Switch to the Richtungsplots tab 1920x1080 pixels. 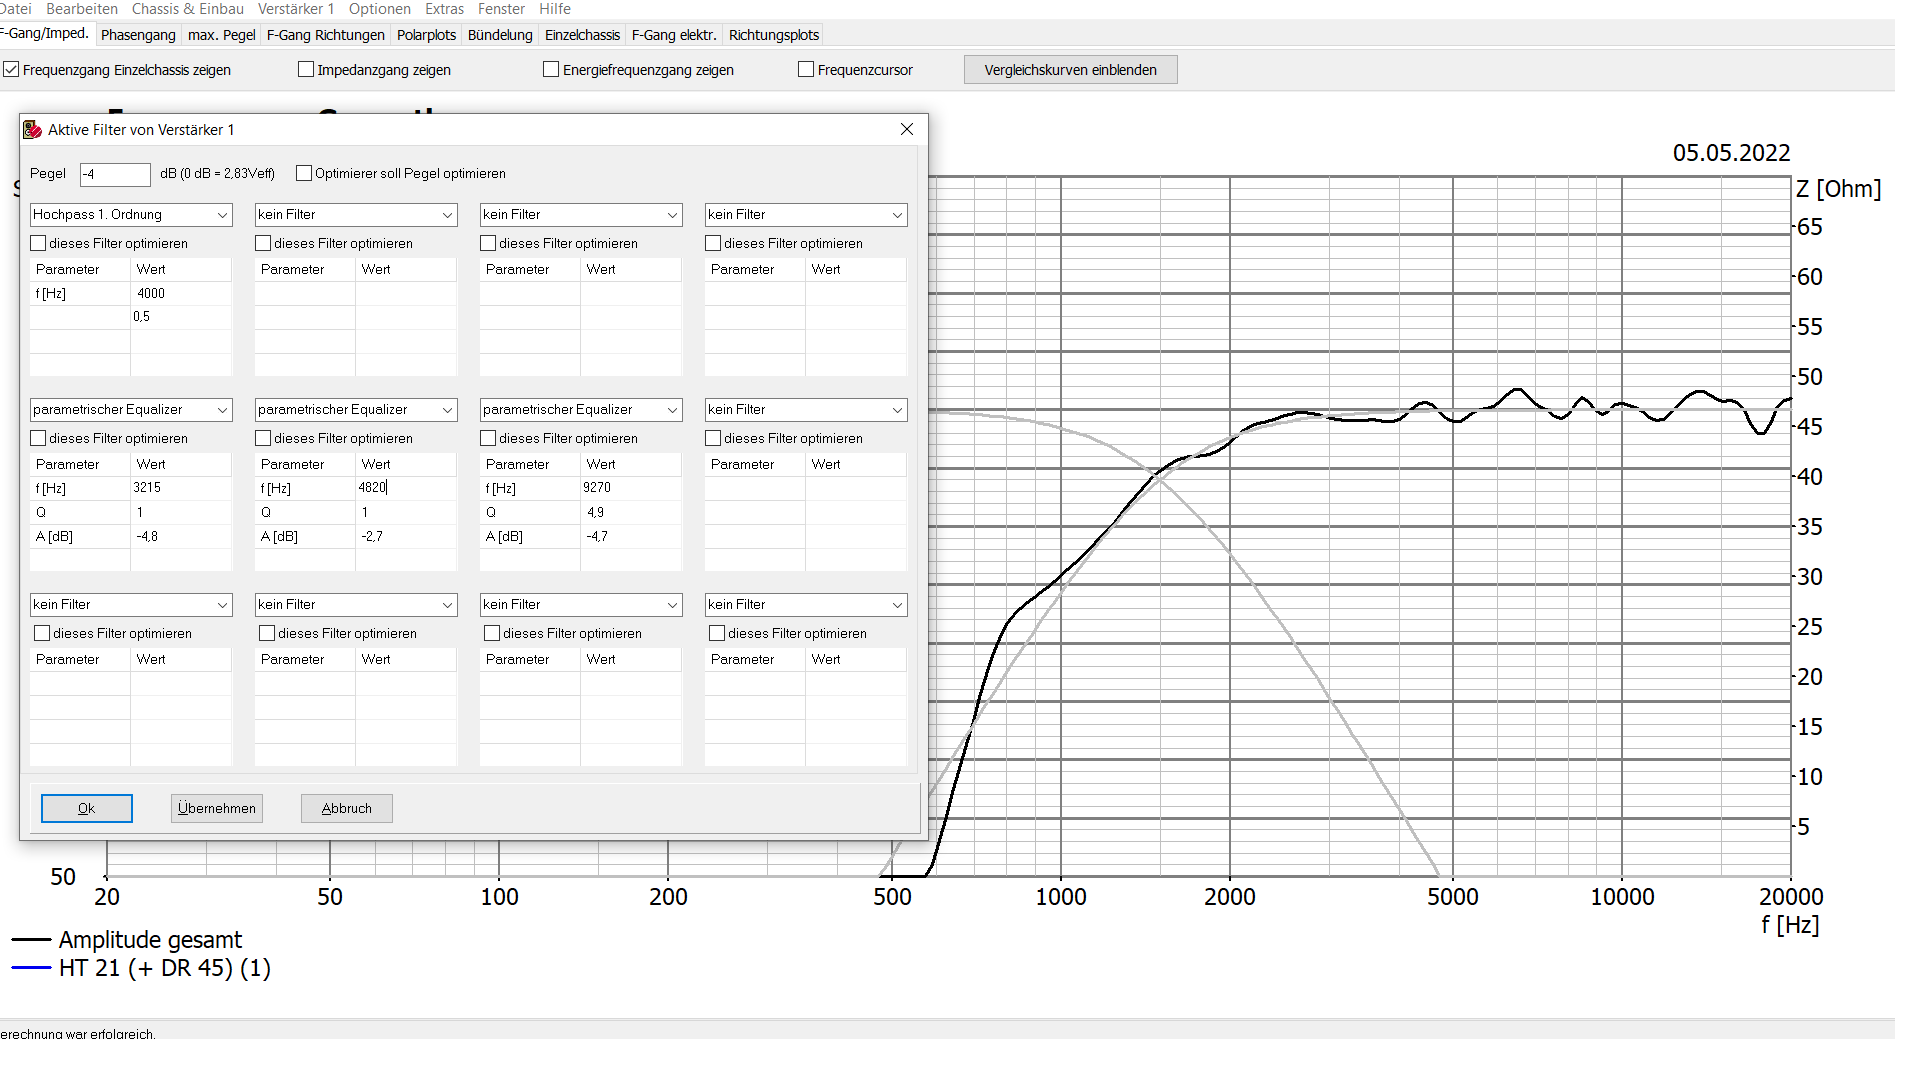pyautogui.click(x=774, y=35)
